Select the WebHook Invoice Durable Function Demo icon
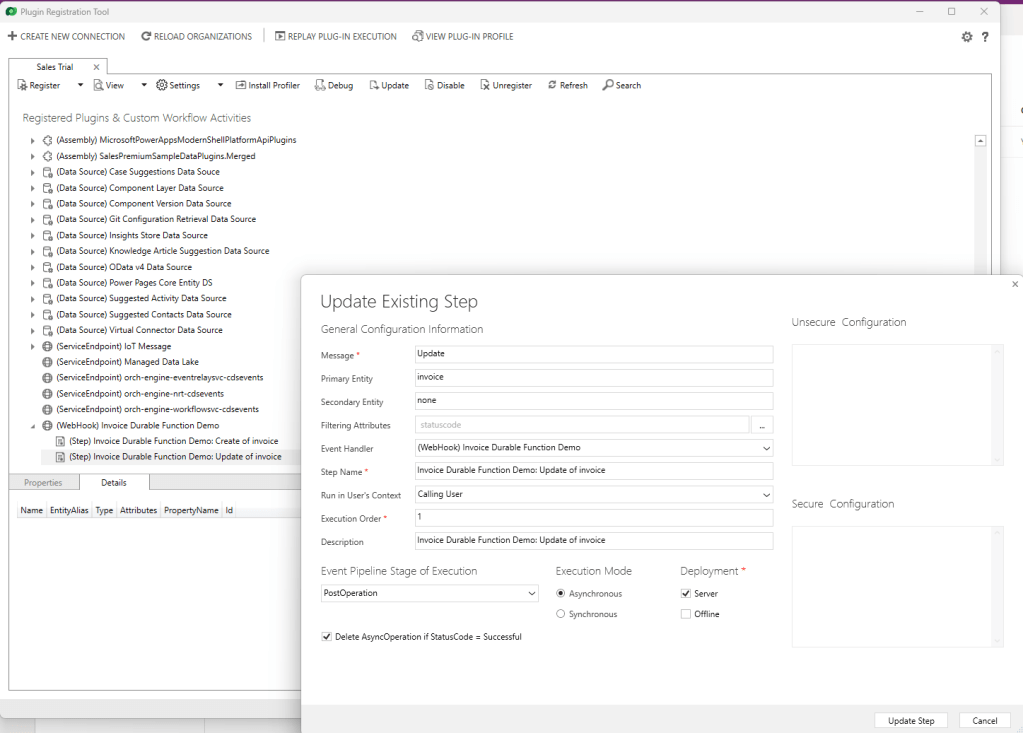The height and width of the screenshot is (733, 1023). coord(48,426)
